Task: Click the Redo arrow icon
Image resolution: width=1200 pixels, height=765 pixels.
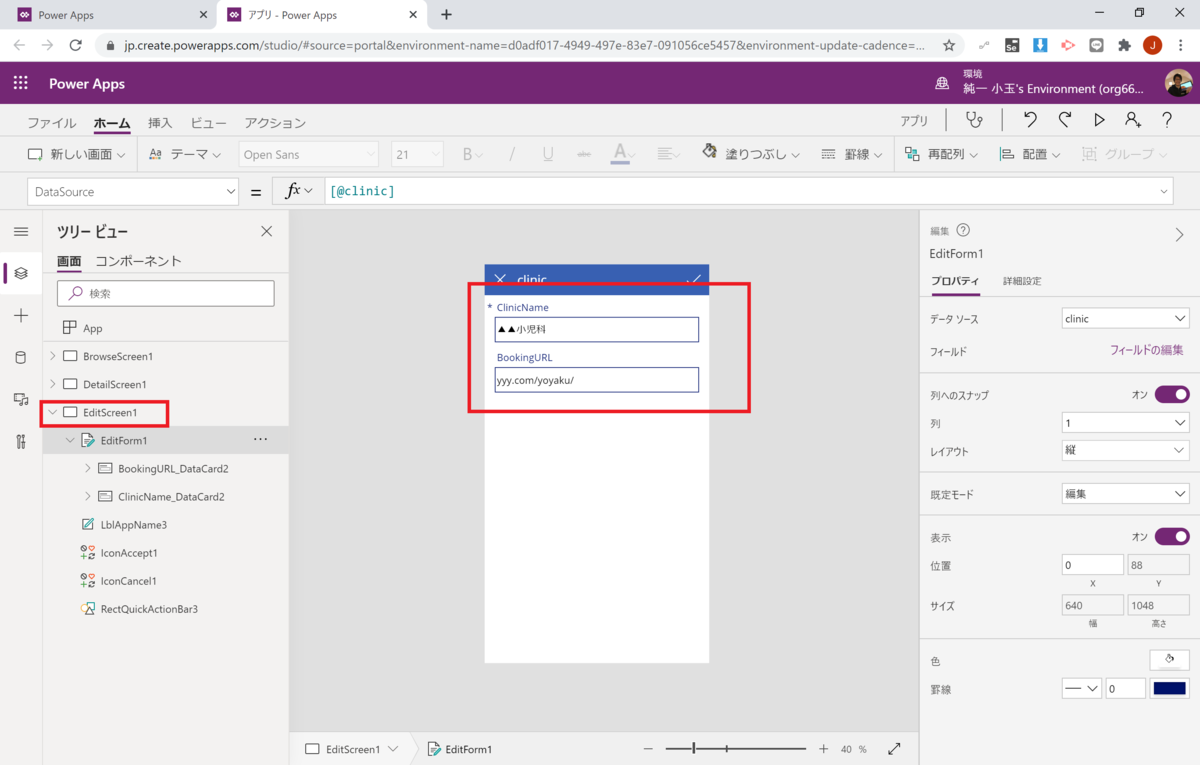Action: 1064,120
